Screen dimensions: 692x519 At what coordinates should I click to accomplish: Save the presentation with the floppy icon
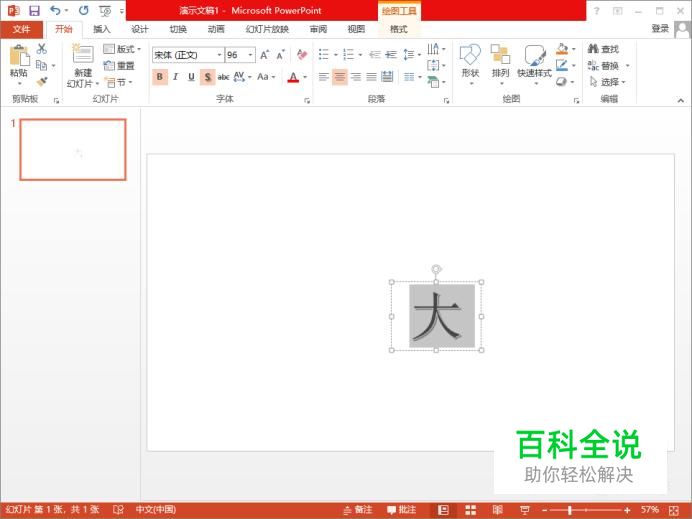tap(34, 11)
